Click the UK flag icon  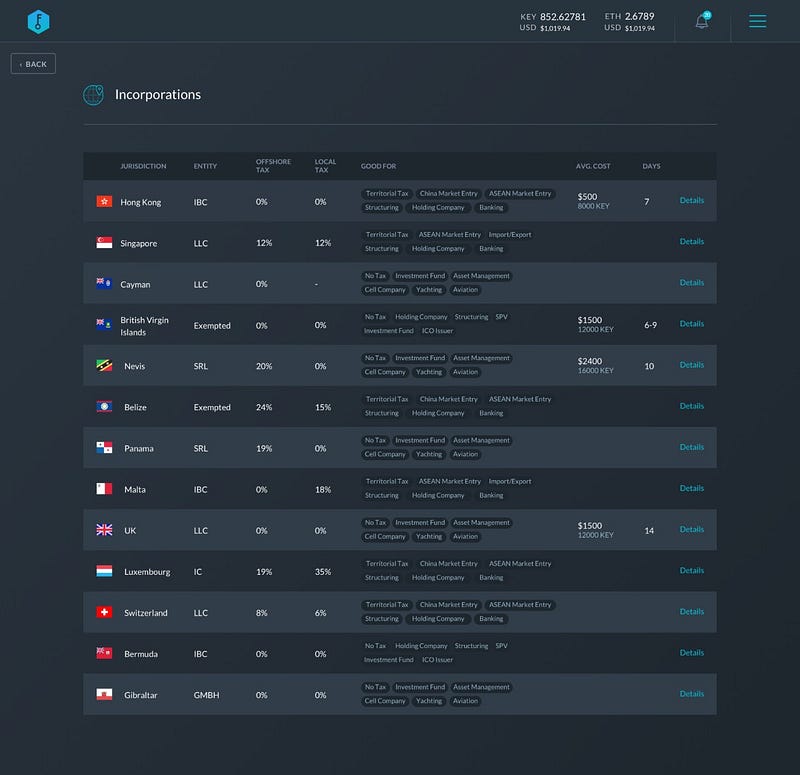(104, 530)
